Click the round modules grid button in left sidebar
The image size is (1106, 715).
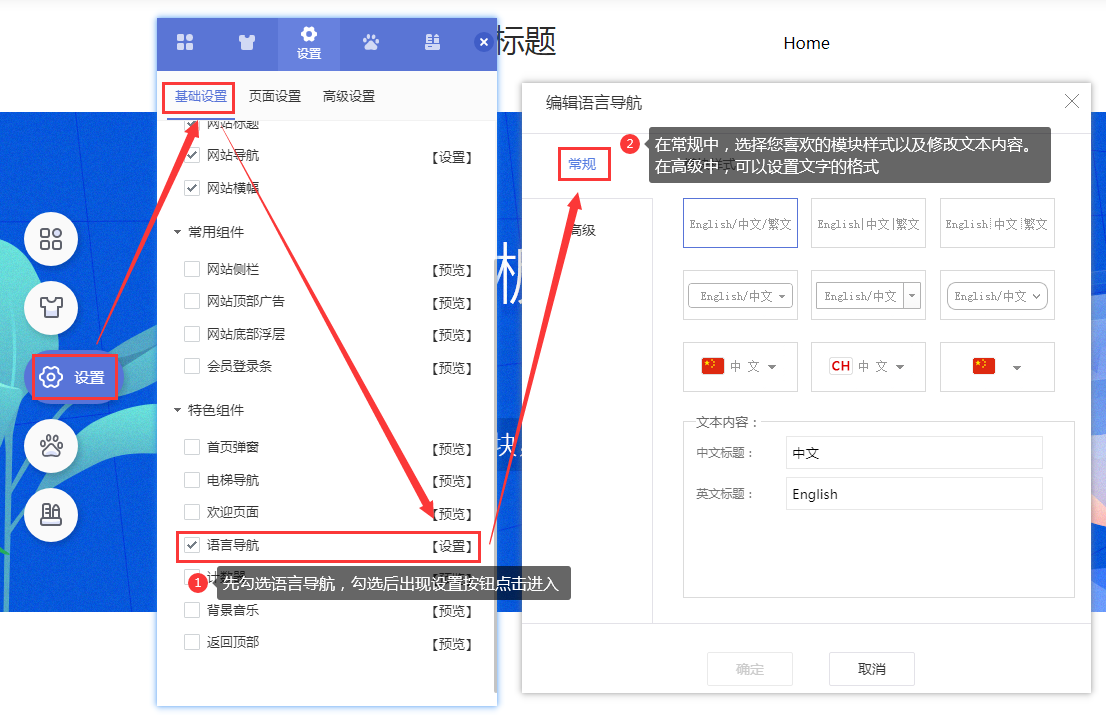tap(51, 239)
